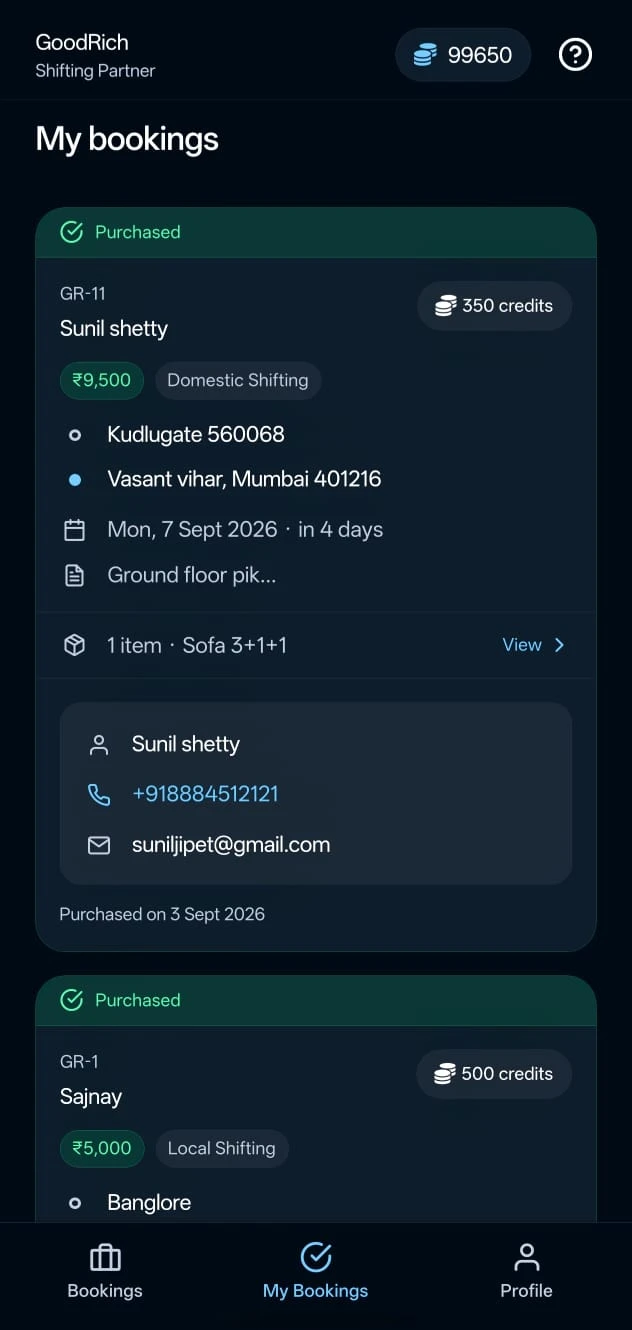Viewport: 632px width, 1330px height.
Task: Click the package box icon beside 1 item
Action: coord(74,645)
